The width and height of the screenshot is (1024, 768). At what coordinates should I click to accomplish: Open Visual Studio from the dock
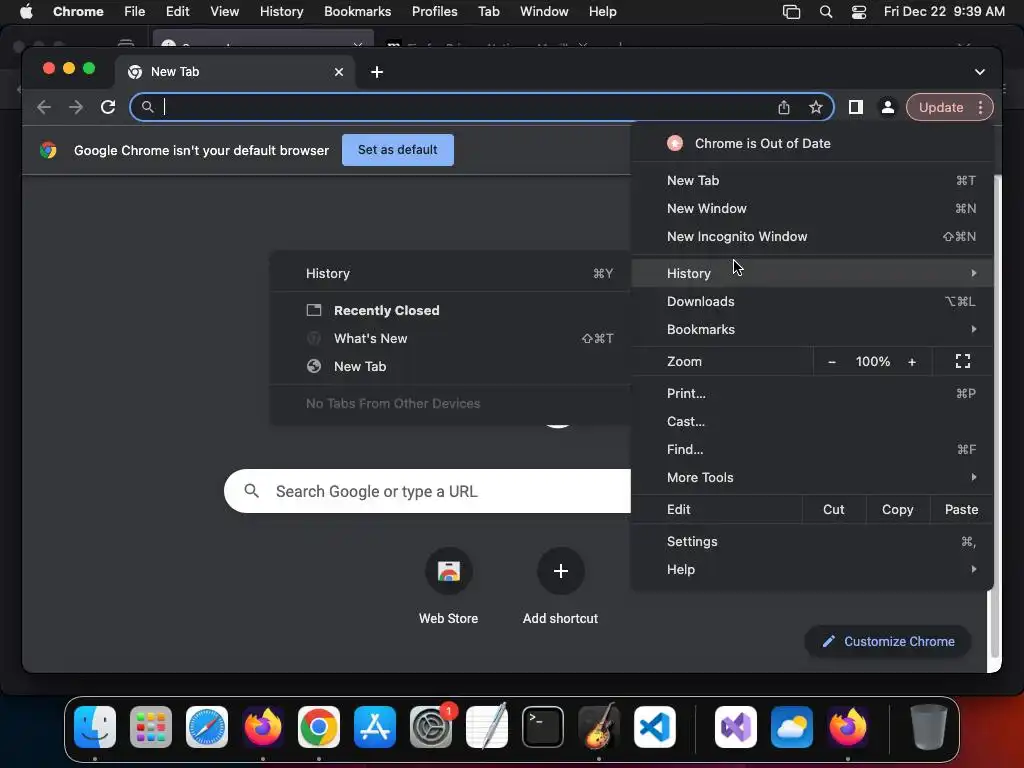736,727
